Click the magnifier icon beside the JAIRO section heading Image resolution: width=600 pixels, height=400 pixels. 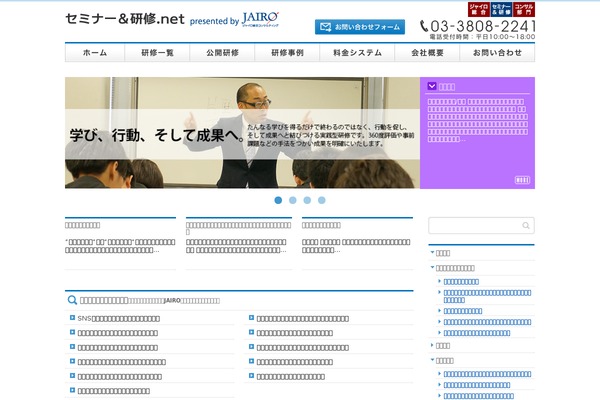[72, 300]
